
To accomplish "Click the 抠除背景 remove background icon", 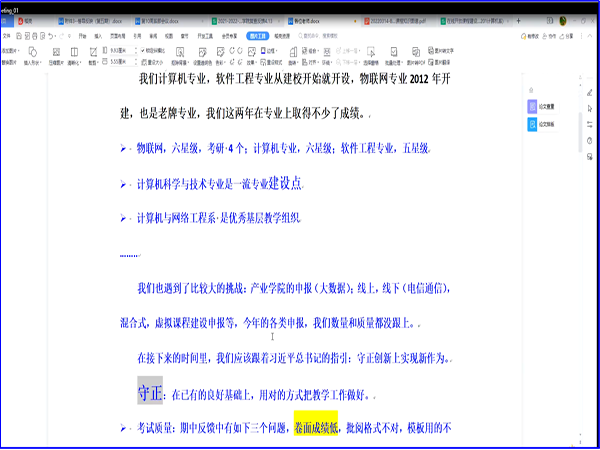I will pos(179,52).
